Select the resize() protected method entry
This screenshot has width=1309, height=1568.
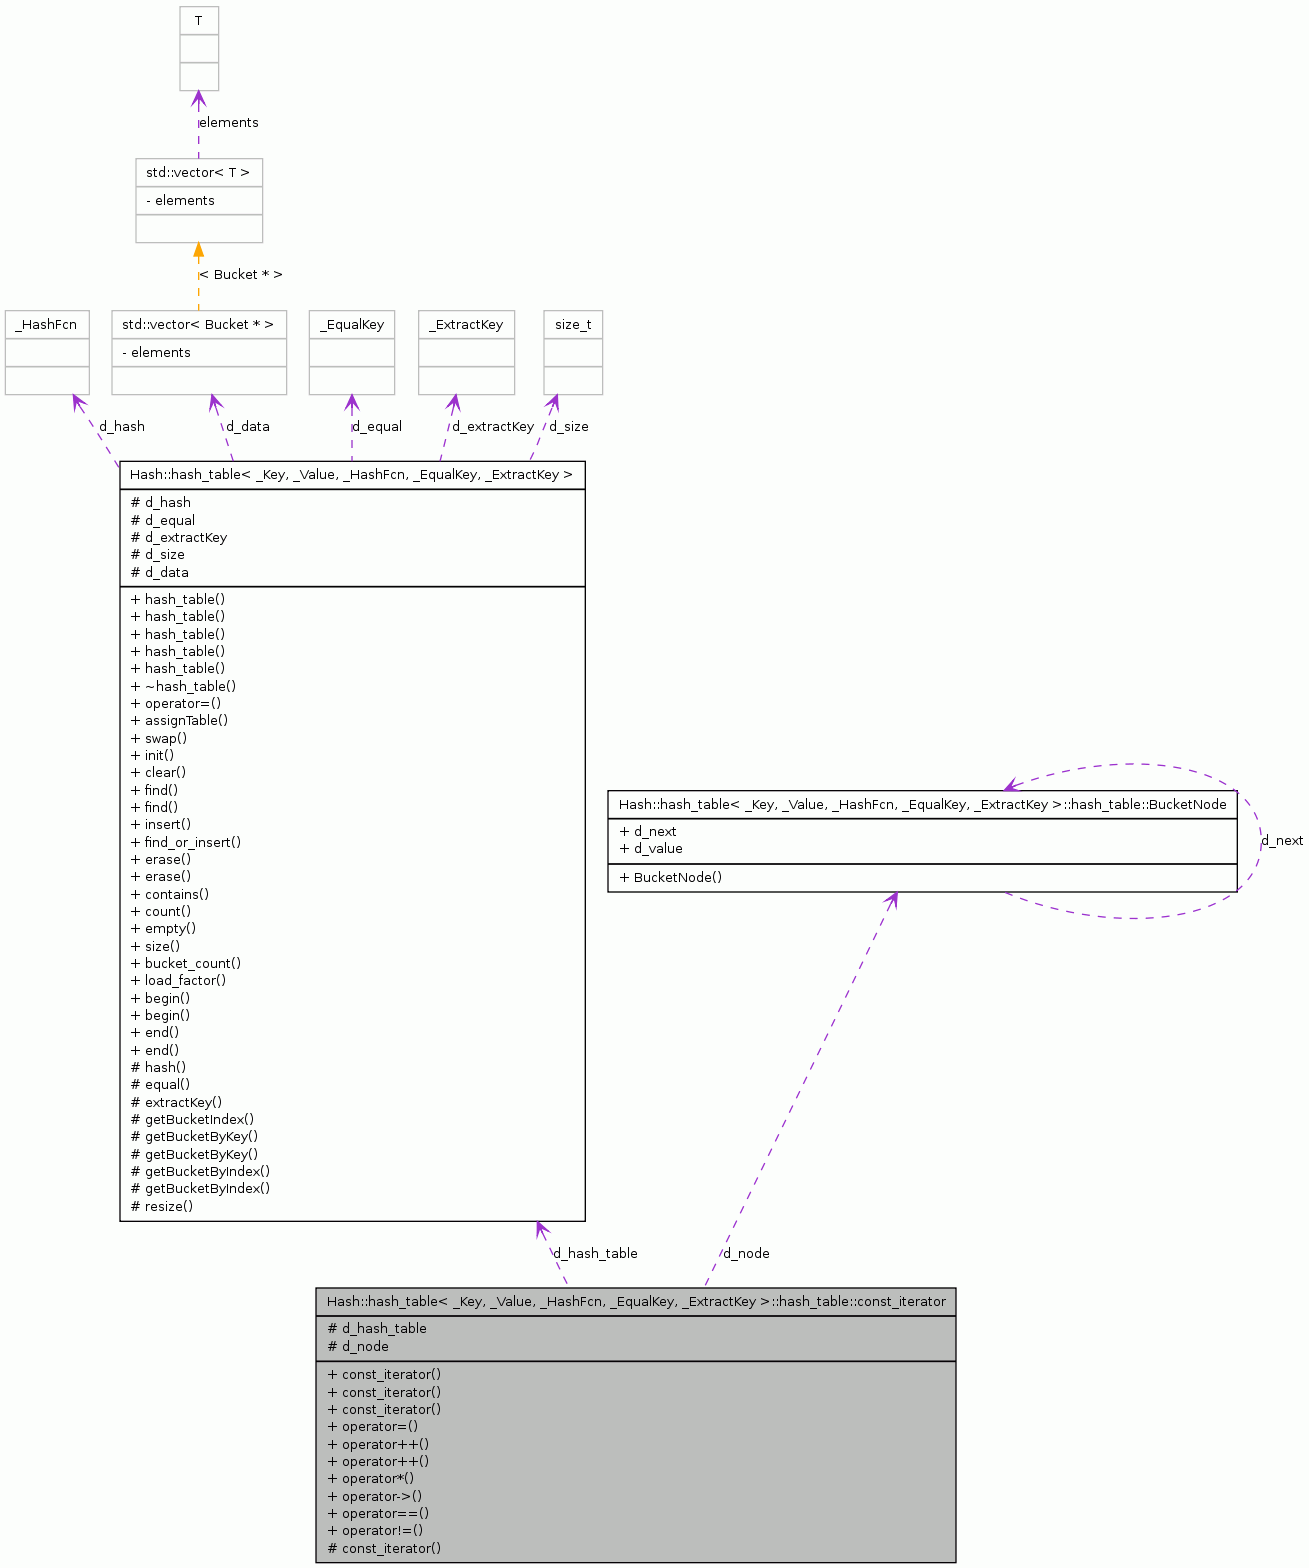pyautogui.click(x=162, y=1206)
